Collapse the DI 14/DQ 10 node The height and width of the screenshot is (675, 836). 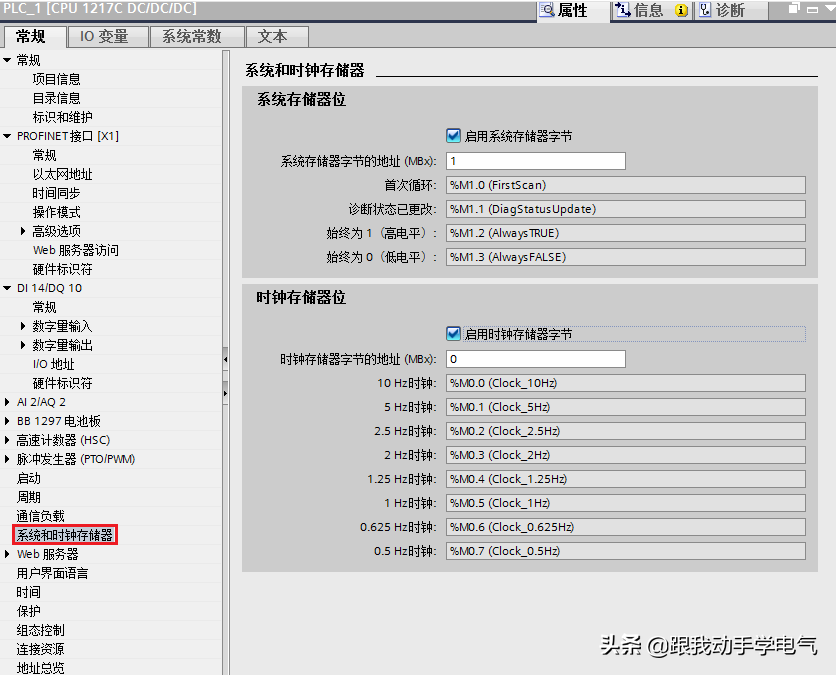tap(7, 288)
